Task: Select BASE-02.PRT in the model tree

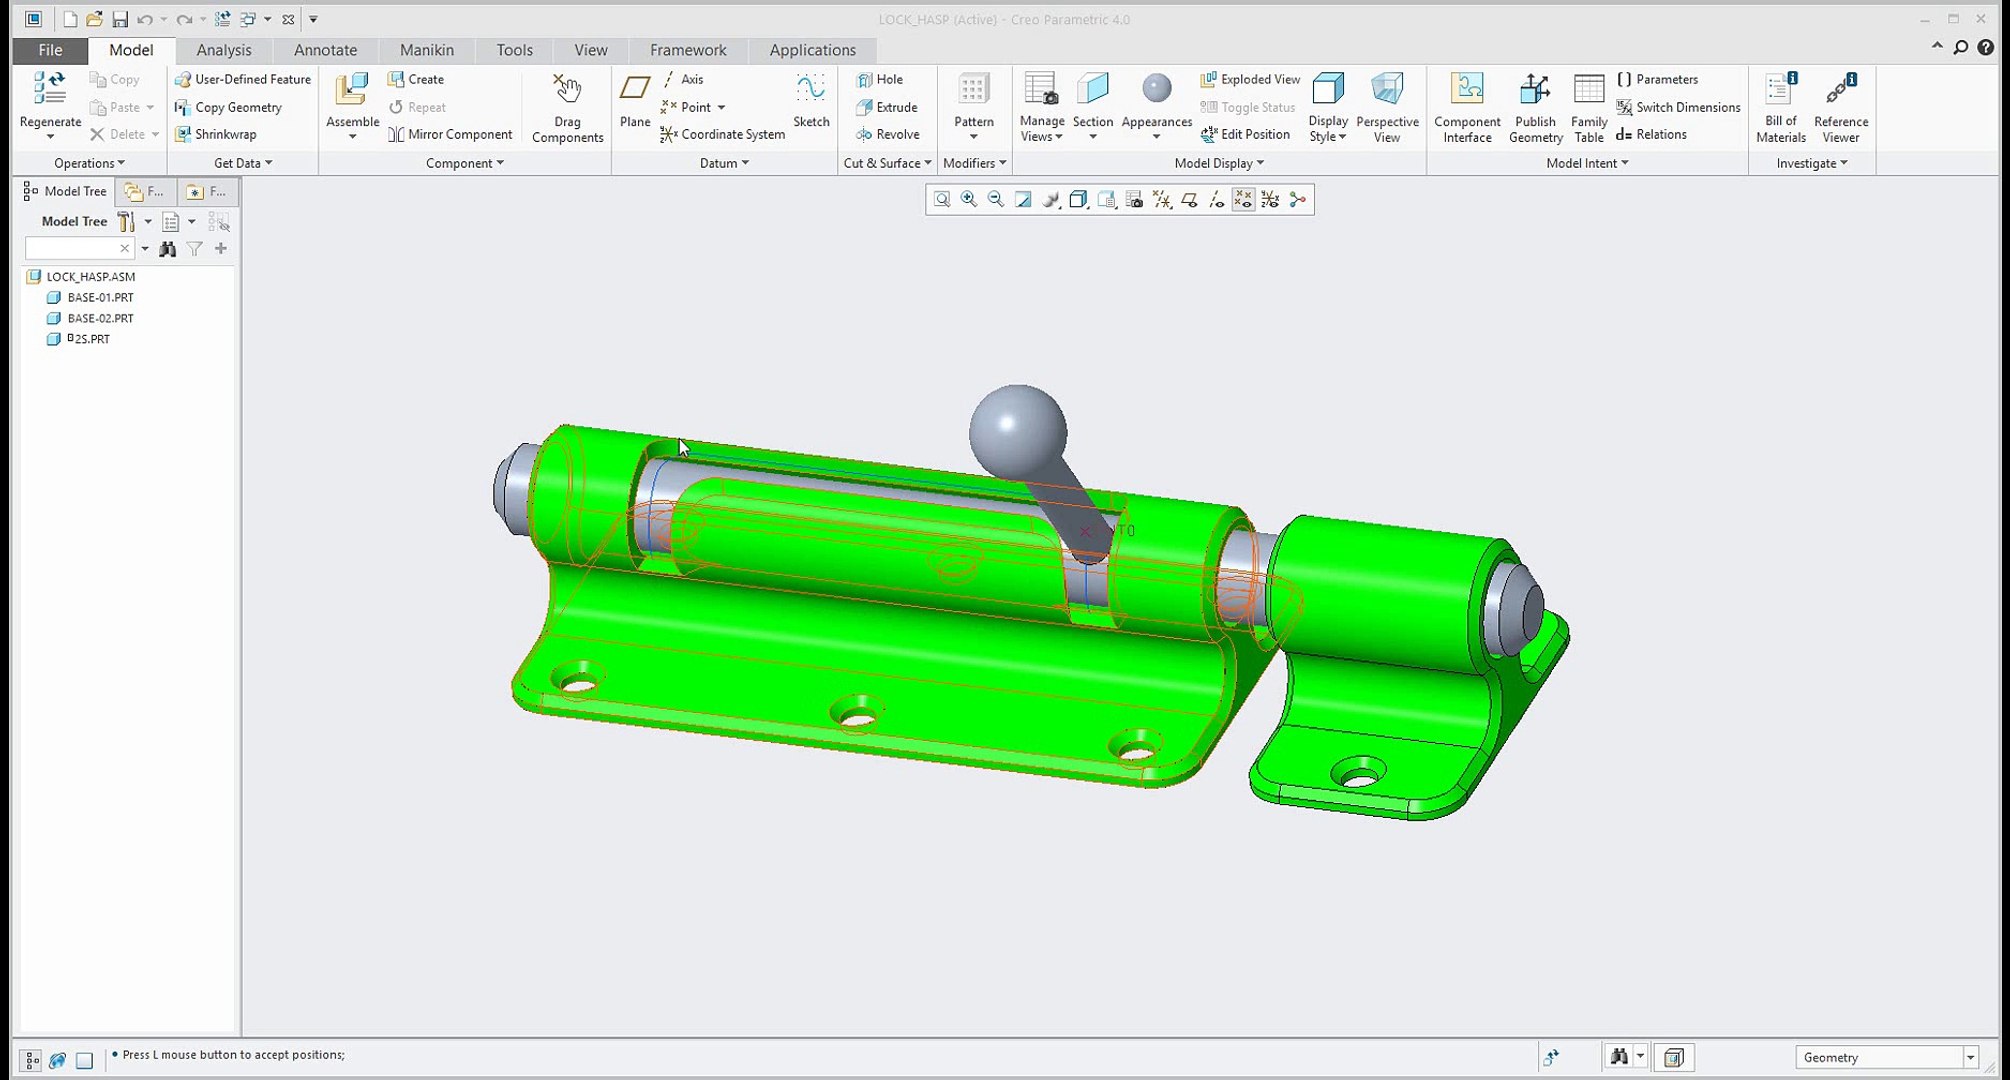Action: point(100,318)
